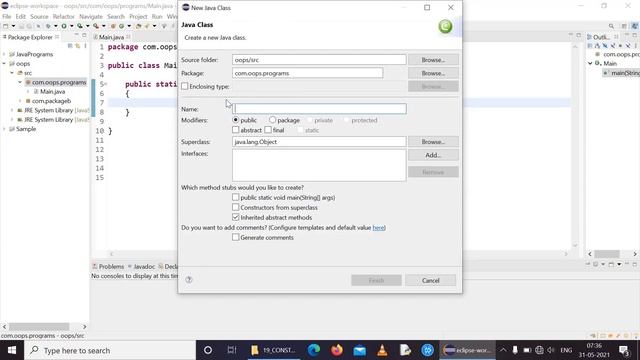Image resolution: width=640 pixels, height=360 pixels.
Task: Click the Hide Fields icon in Outline toolbar
Action: [605, 46]
